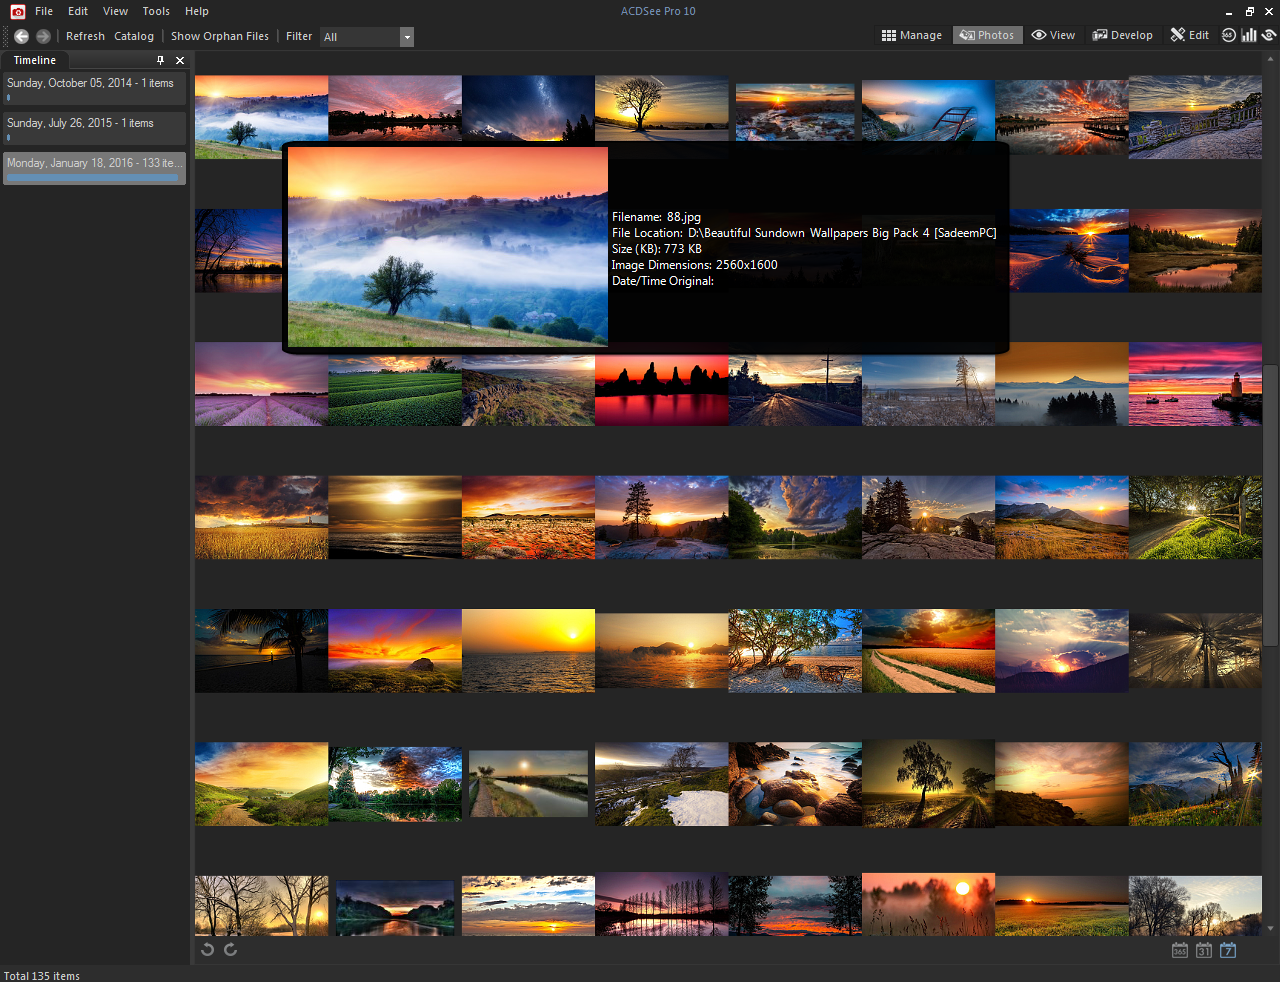Open the 365 mode icon in top toolbar
The image size is (1280, 982).
pyautogui.click(x=1229, y=35)
